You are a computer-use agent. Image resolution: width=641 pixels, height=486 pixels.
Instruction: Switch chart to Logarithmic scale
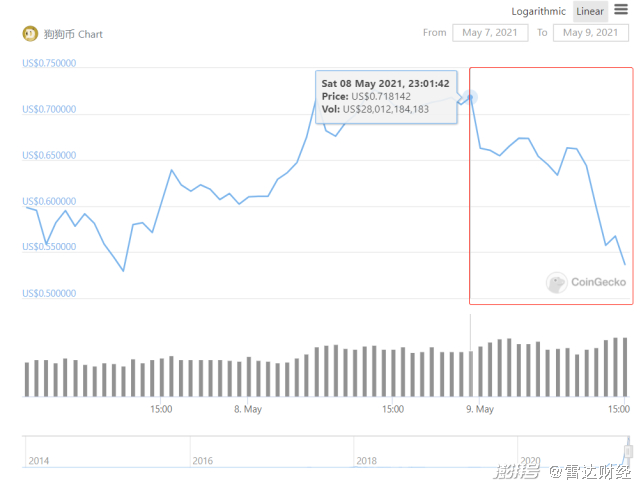coord(539,12)
